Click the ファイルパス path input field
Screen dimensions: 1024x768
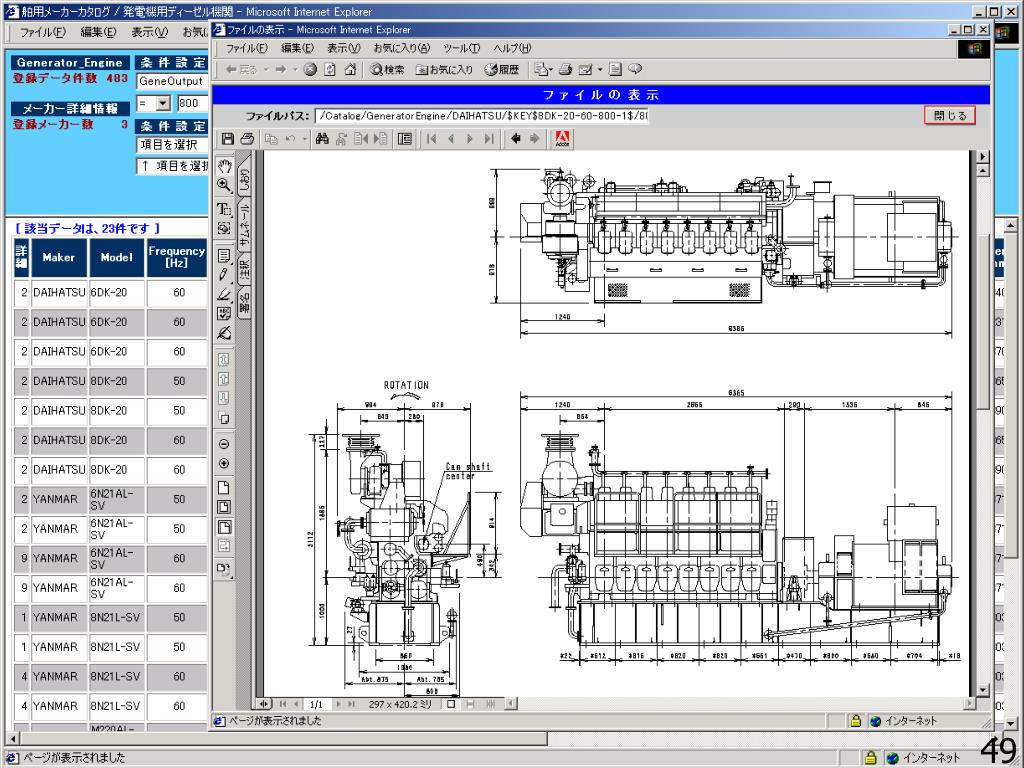(x=482, y=116)
